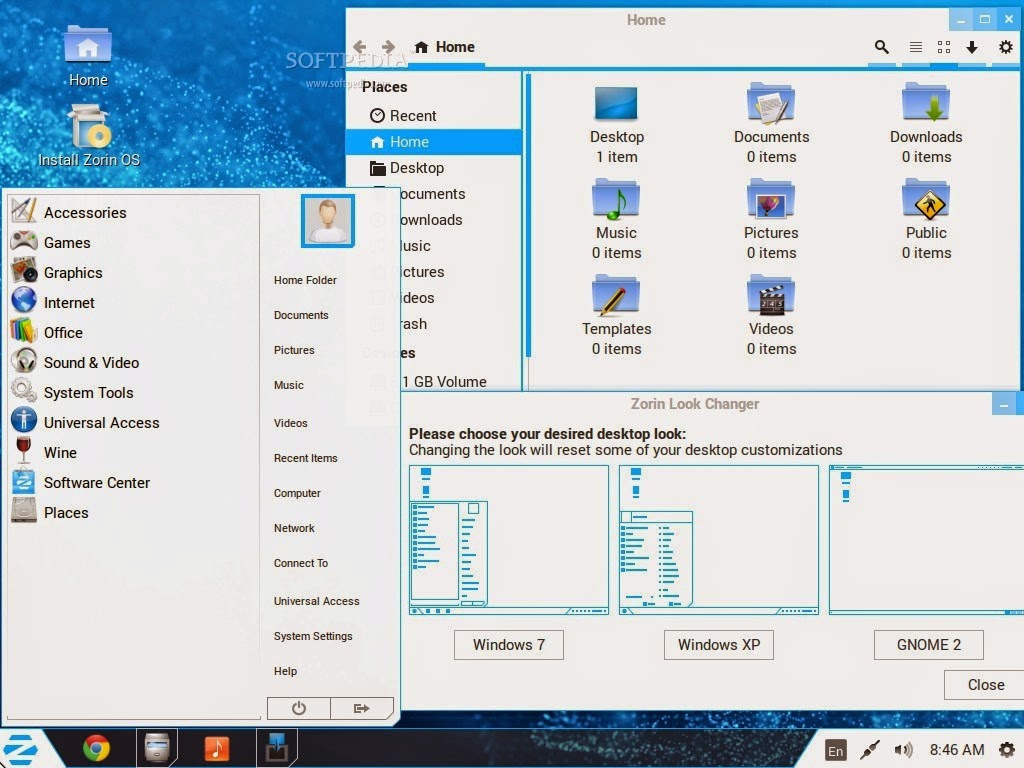This screenshot has height=768, width=1024.
Task: Open the Desktop folder in Home
Action: [616, 124]
